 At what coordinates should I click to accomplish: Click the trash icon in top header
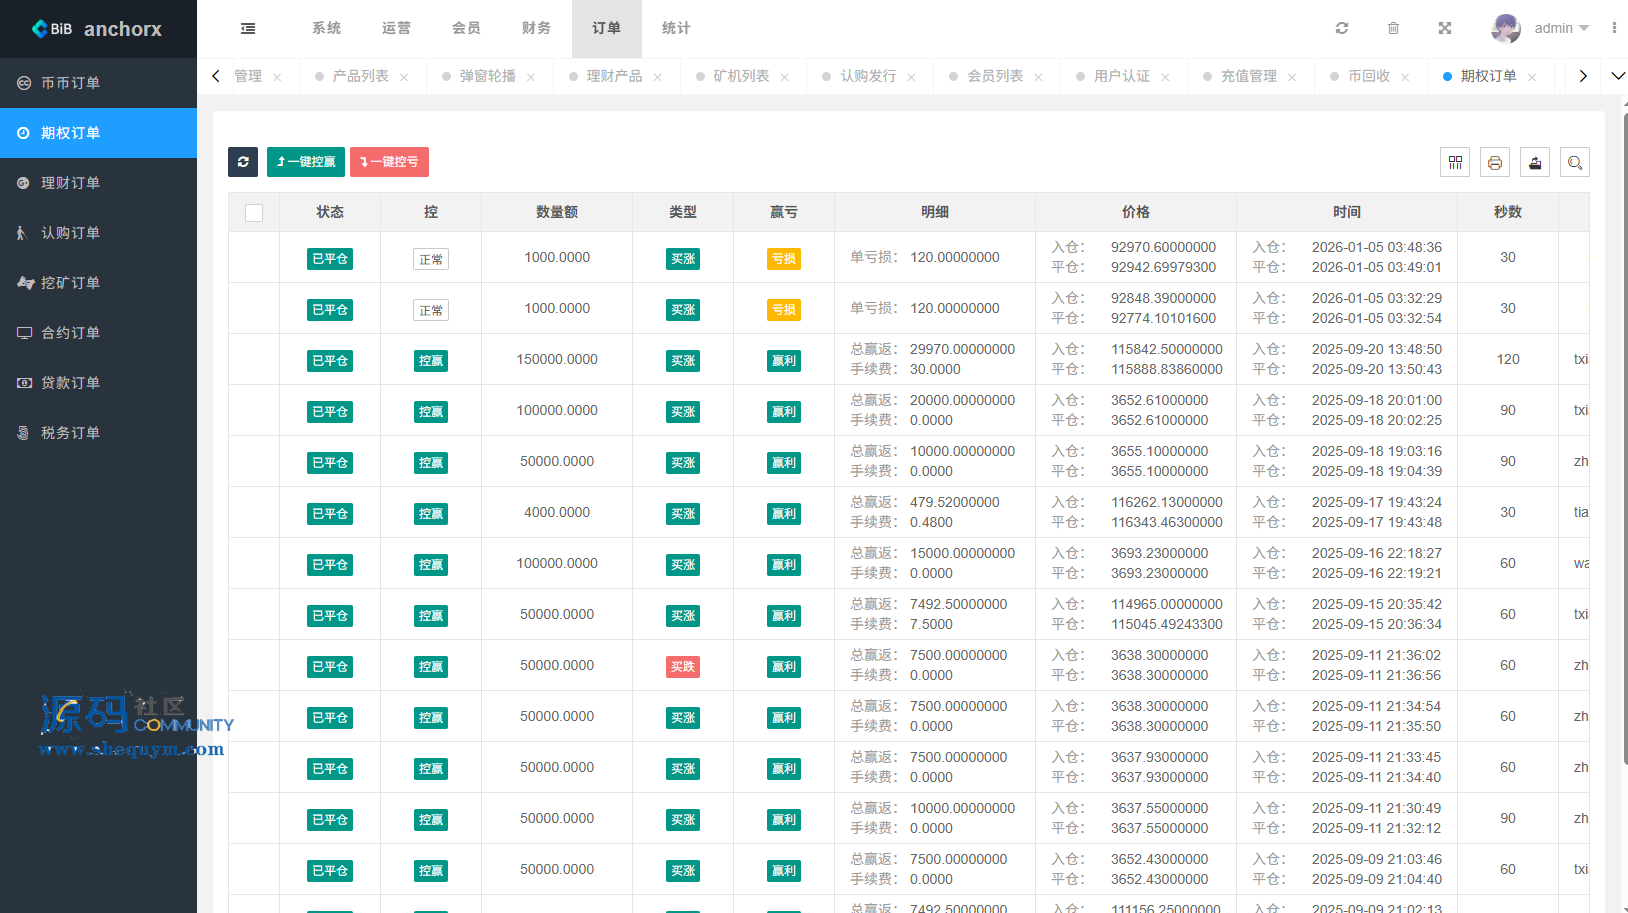(x=1393, y=29)
